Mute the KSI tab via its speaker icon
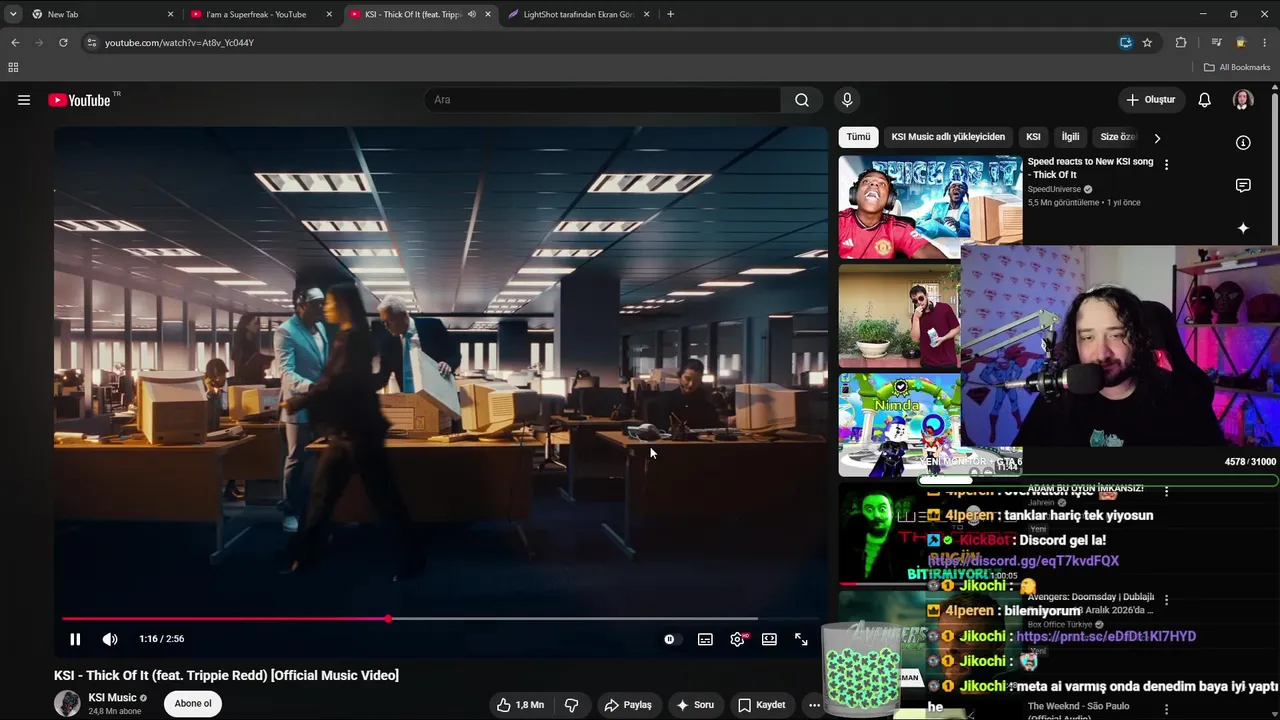The image size is (1280, 720). [x=472, y=14]
